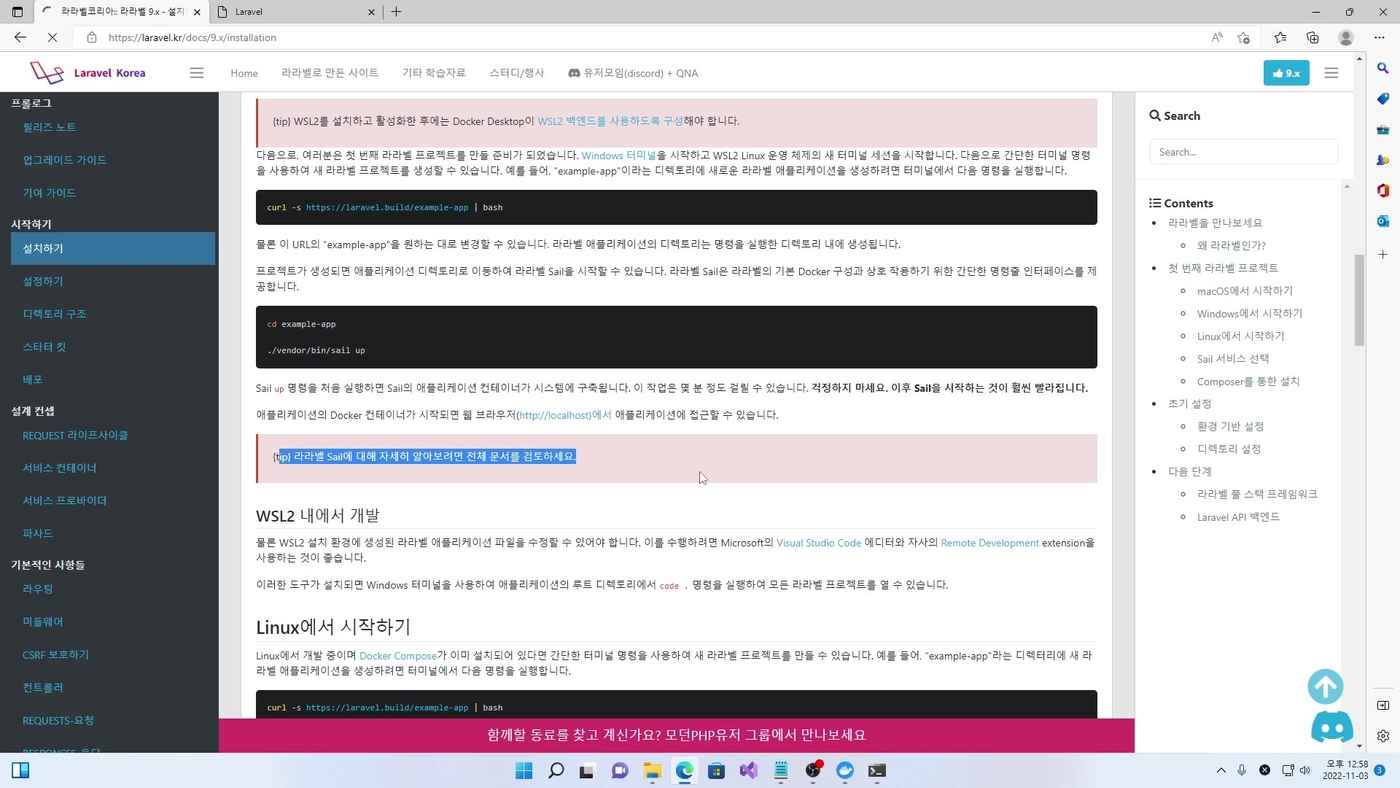Open the right hamburger menu on the site header

(1331, 73)
